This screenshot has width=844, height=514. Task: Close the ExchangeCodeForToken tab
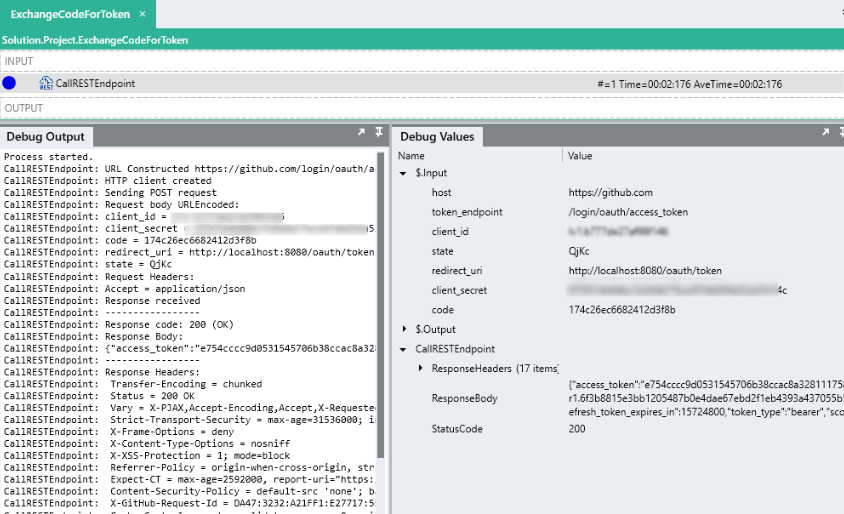pos(141,14)
